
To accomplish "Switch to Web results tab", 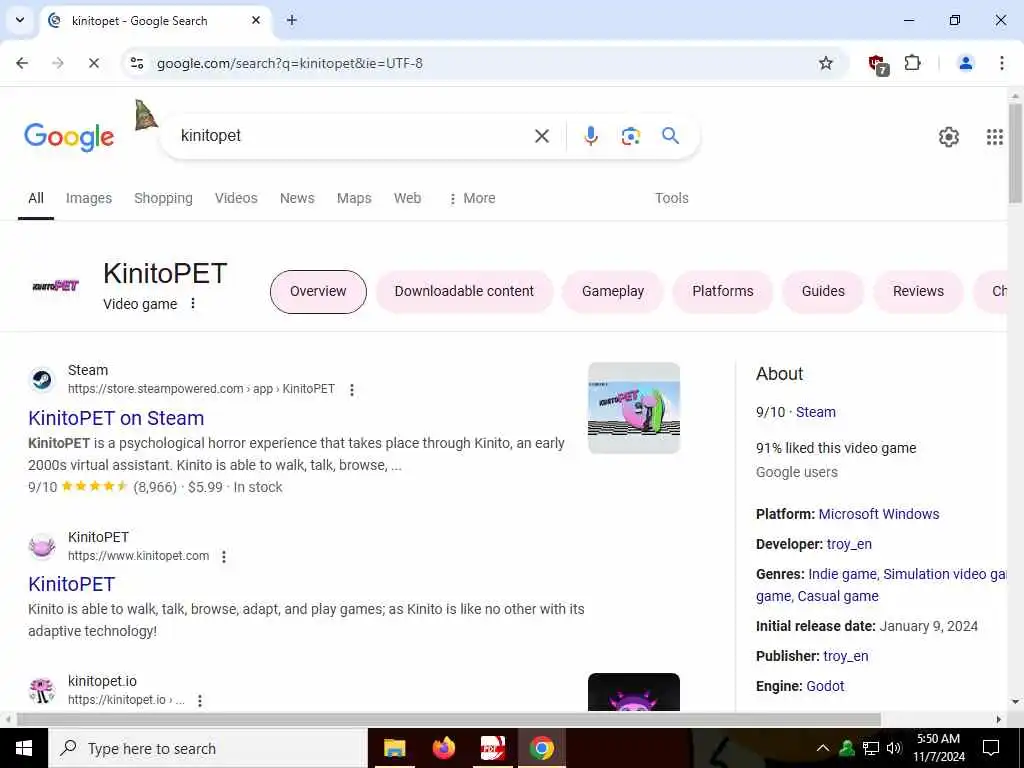I will [407, 198].
